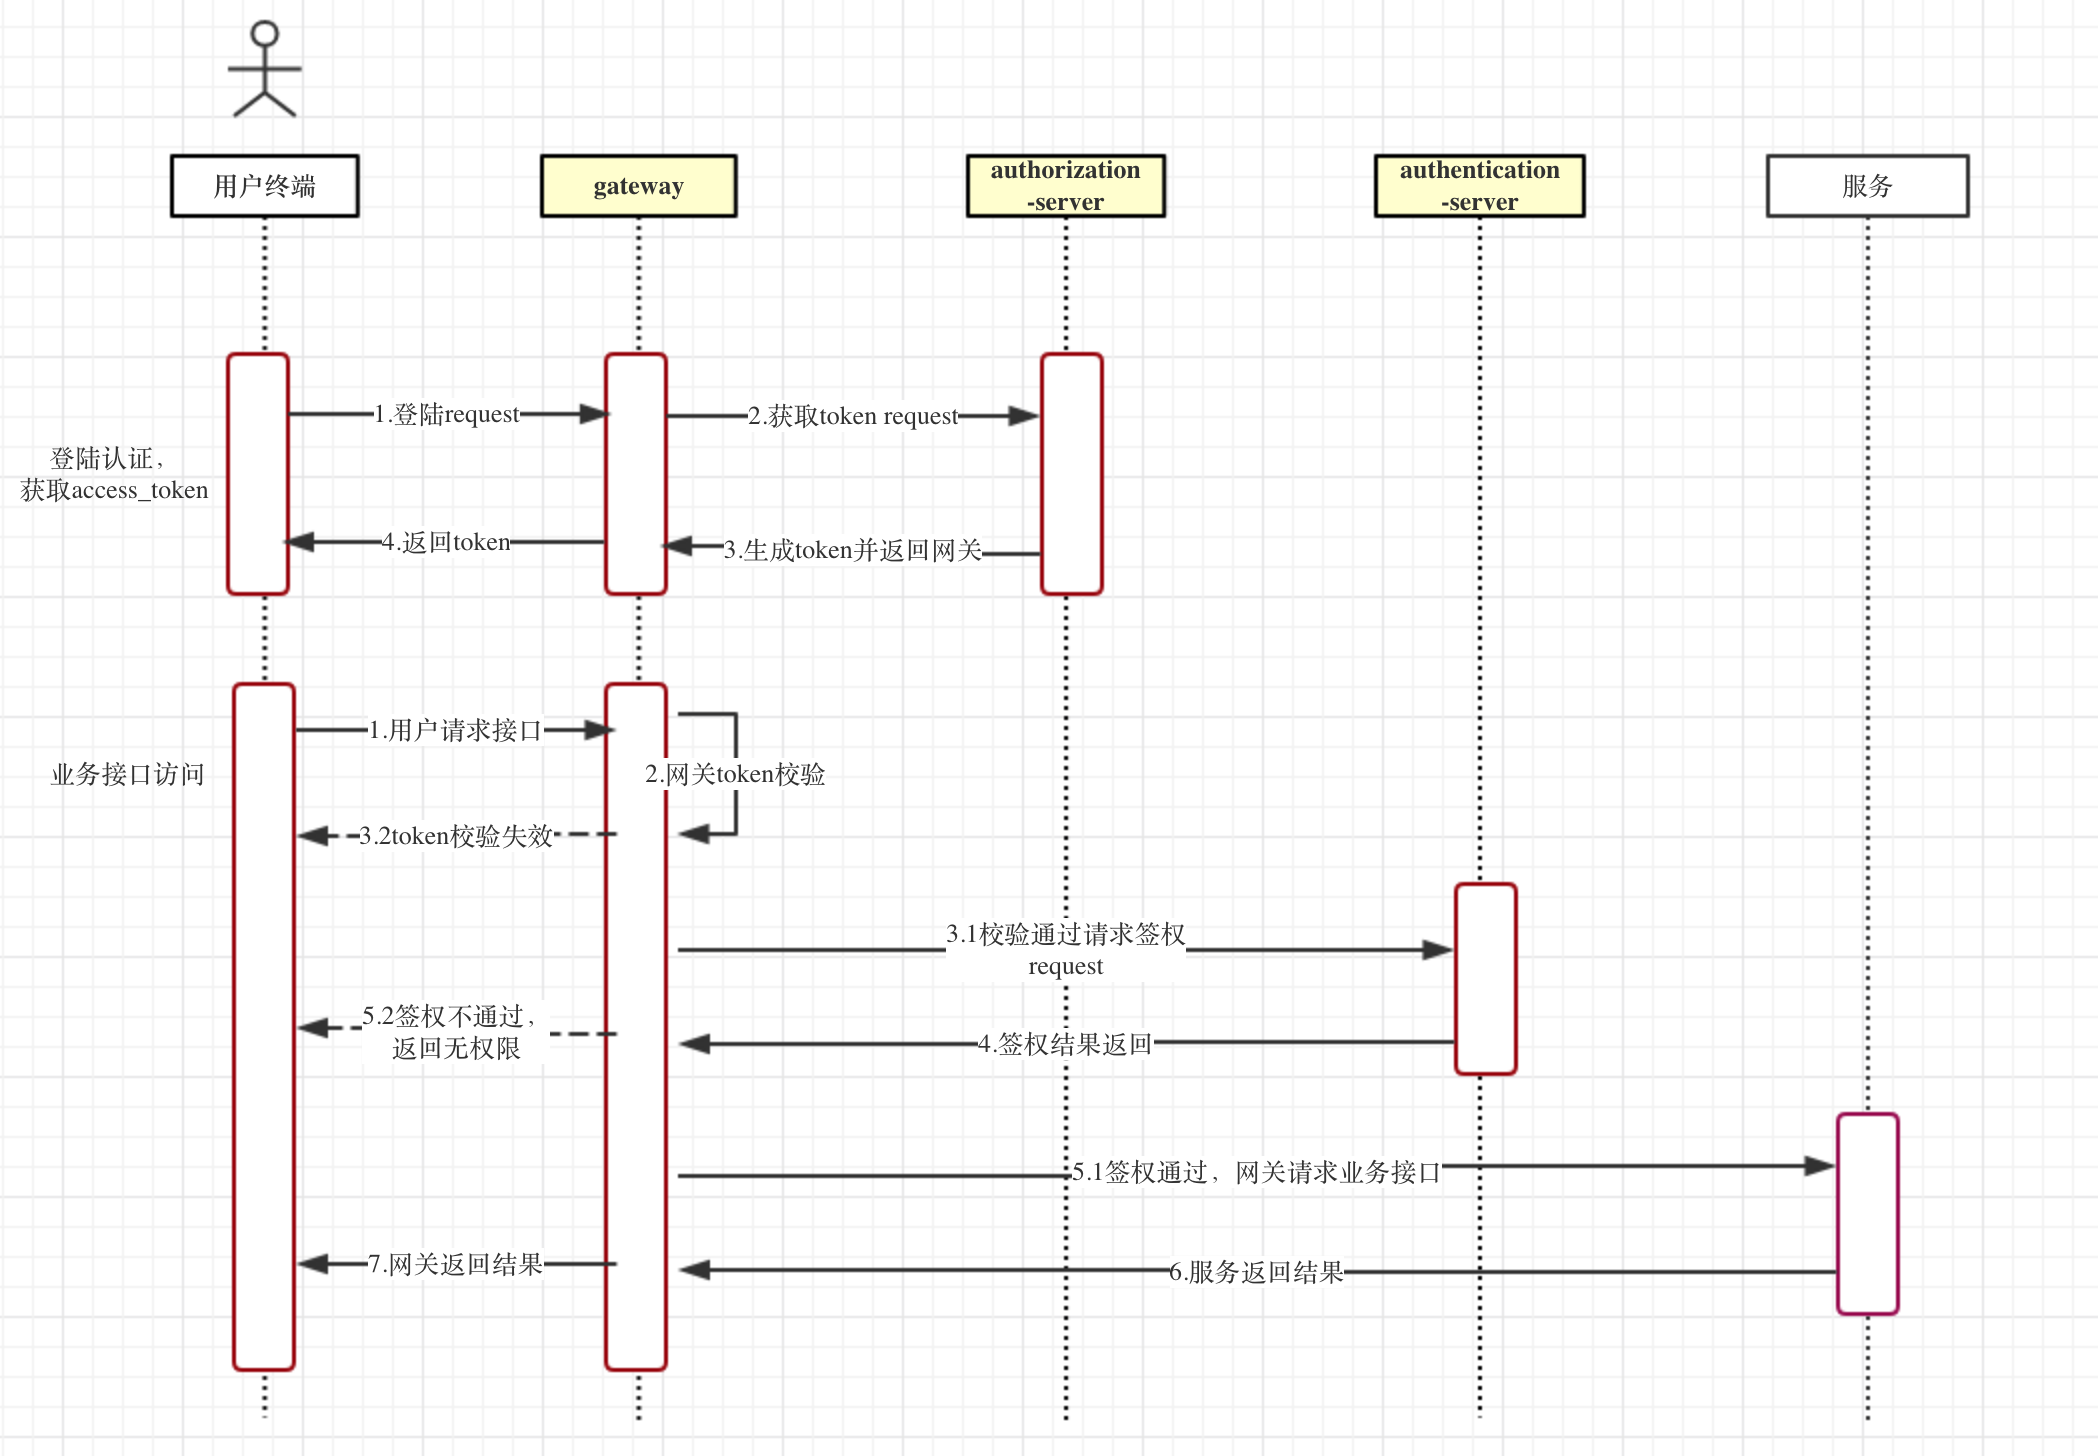Select the 7.网关返回结果 message label
The height and width of the screenshot is (1456, 2098).
pyautogui.click(x=455, y=1264)
